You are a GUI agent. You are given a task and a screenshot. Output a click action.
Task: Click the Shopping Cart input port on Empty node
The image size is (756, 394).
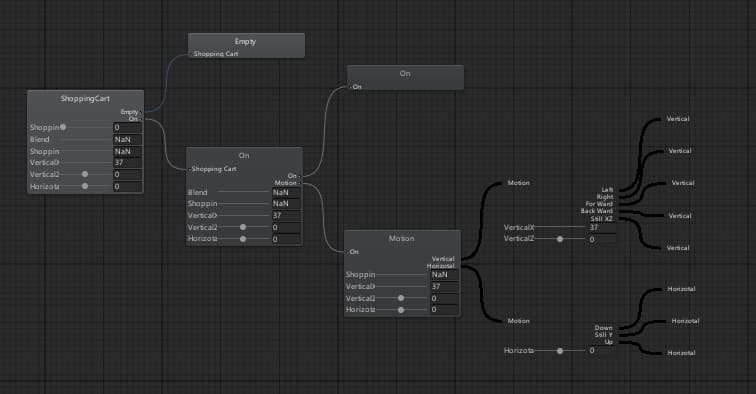pyautogui.click(x=215, y=54)
